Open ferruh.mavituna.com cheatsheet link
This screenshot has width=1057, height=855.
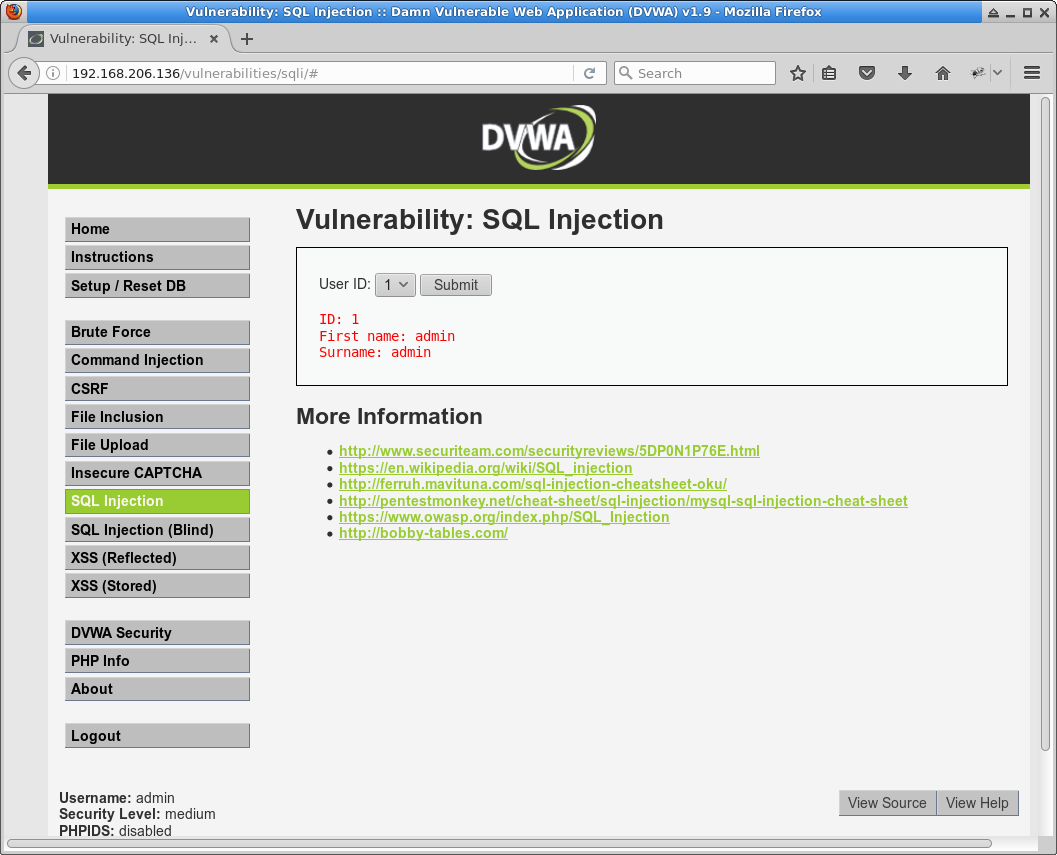533,484
